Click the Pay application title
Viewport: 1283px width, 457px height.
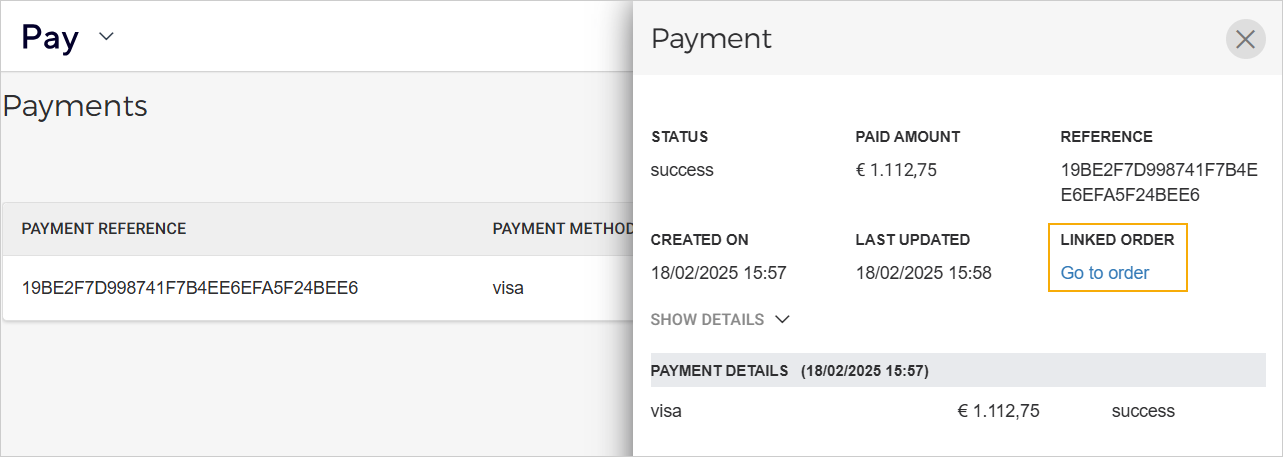pos(50,38)
